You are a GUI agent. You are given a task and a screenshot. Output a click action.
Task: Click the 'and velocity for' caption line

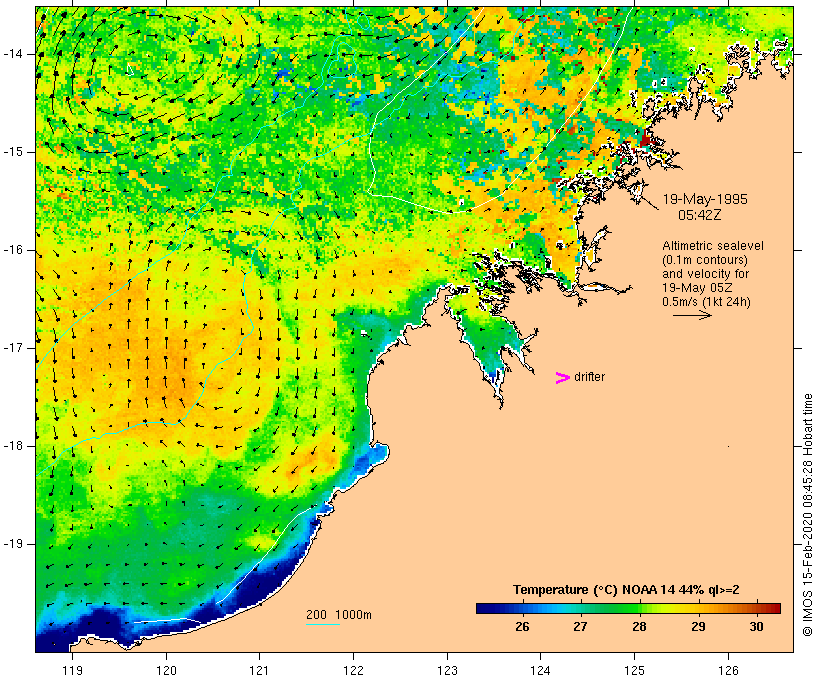tap(705, 274)
